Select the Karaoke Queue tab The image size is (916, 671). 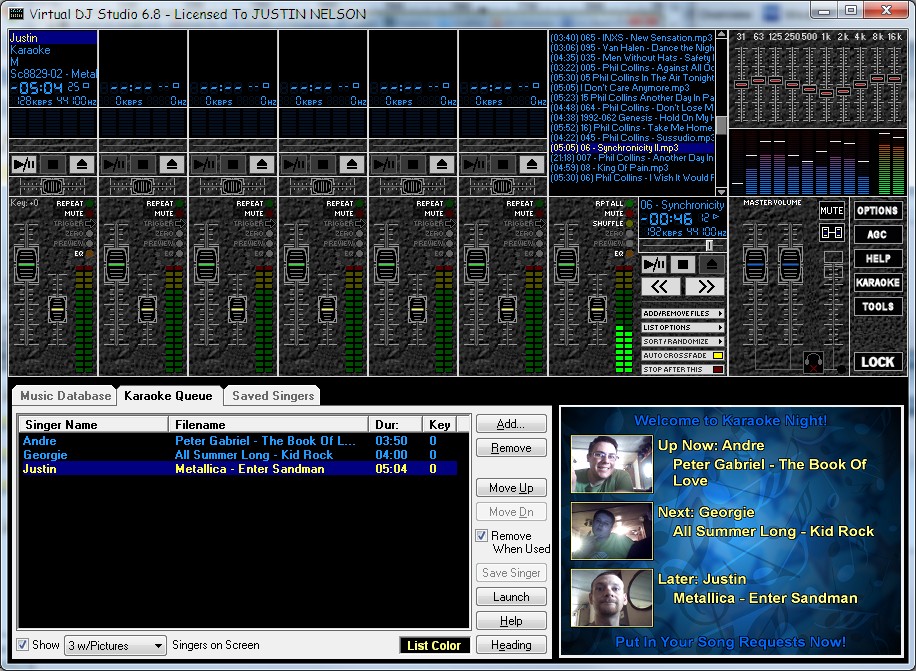168,396
